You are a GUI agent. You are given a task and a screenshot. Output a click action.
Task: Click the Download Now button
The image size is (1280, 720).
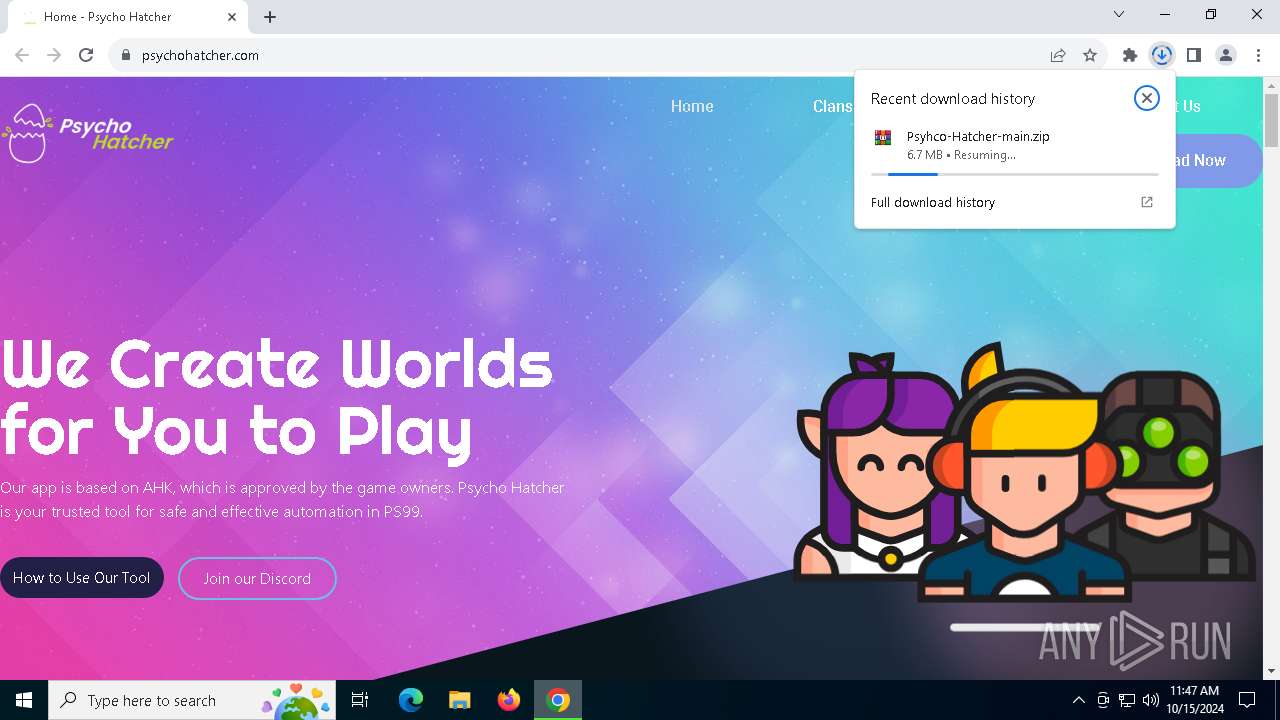(1218, 161)
